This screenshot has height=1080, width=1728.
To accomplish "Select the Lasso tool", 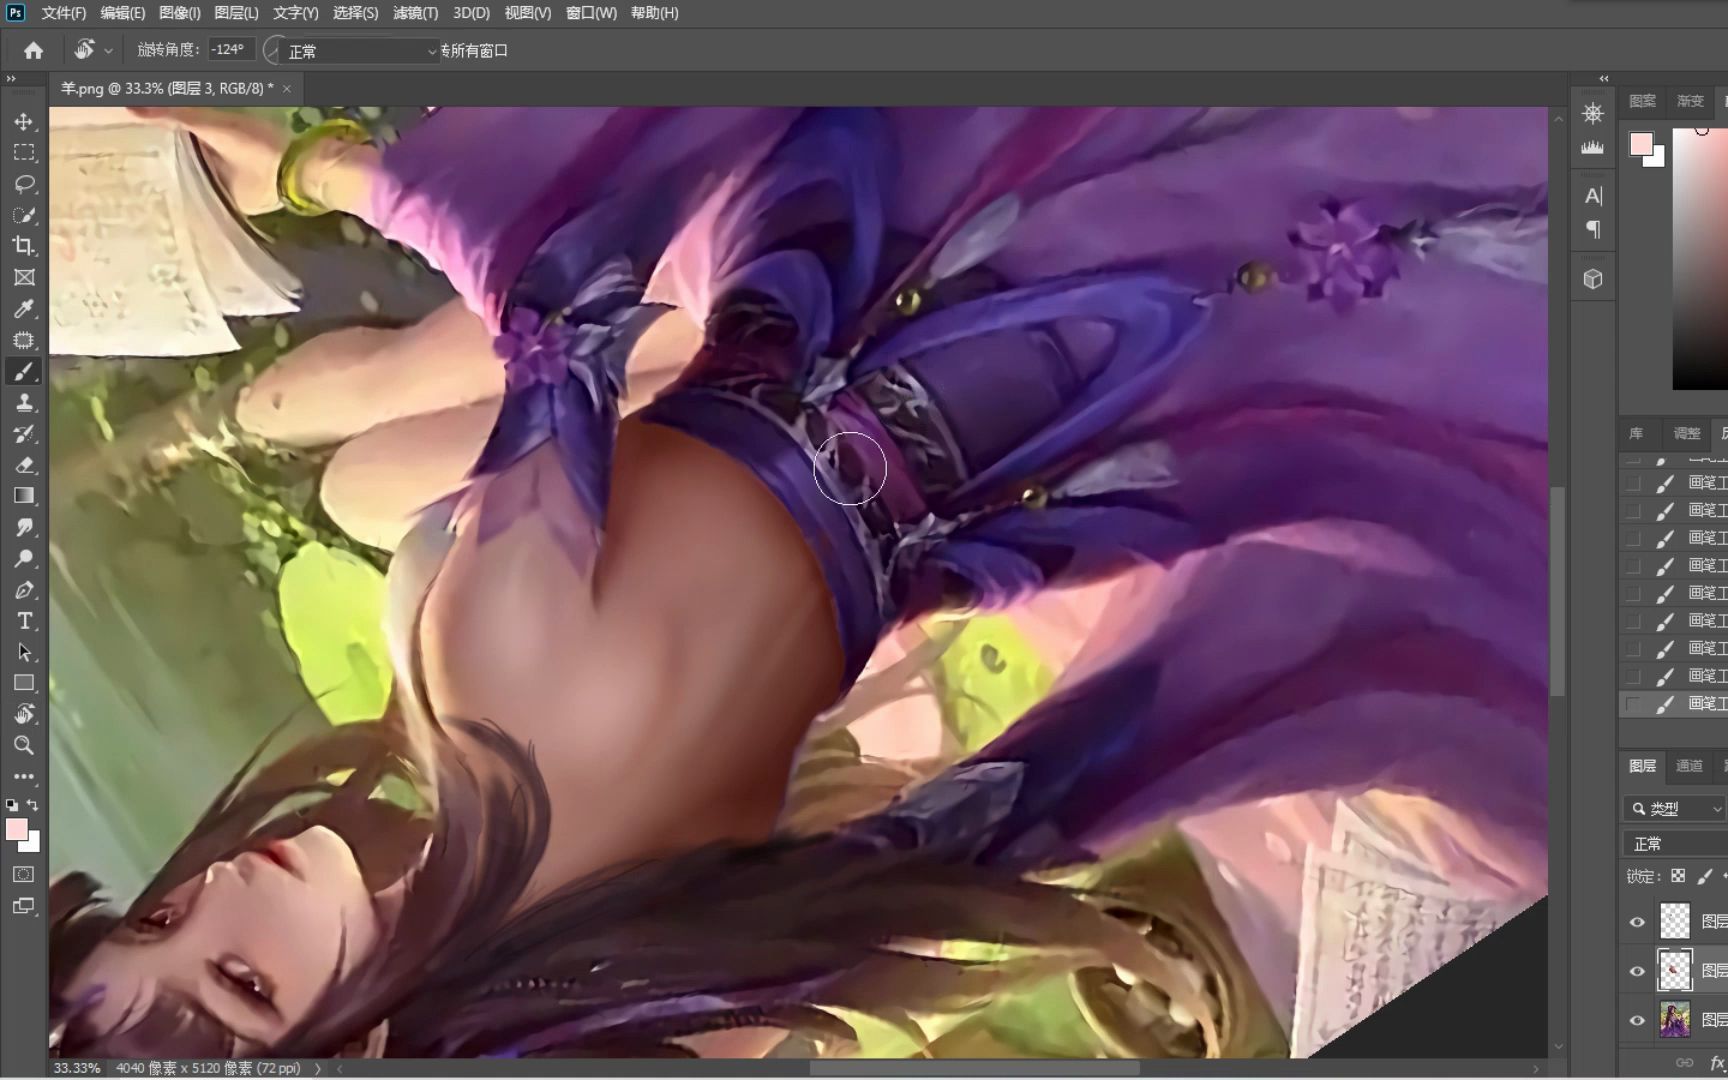I will coord(24,184).
